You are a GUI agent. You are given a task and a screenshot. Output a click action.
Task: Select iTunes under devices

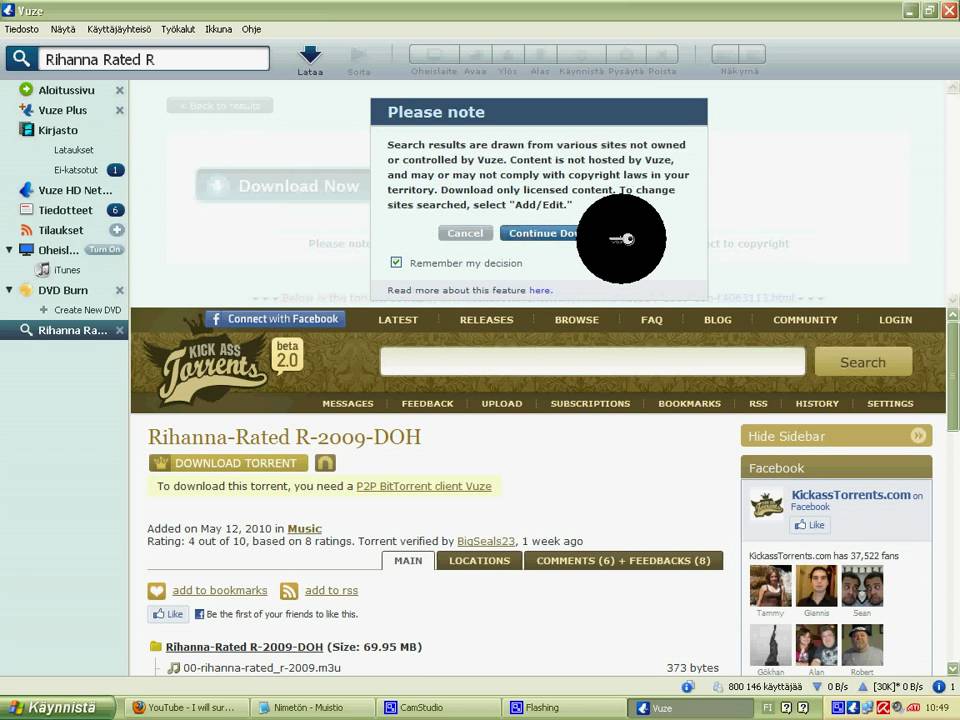pos(67,270)
